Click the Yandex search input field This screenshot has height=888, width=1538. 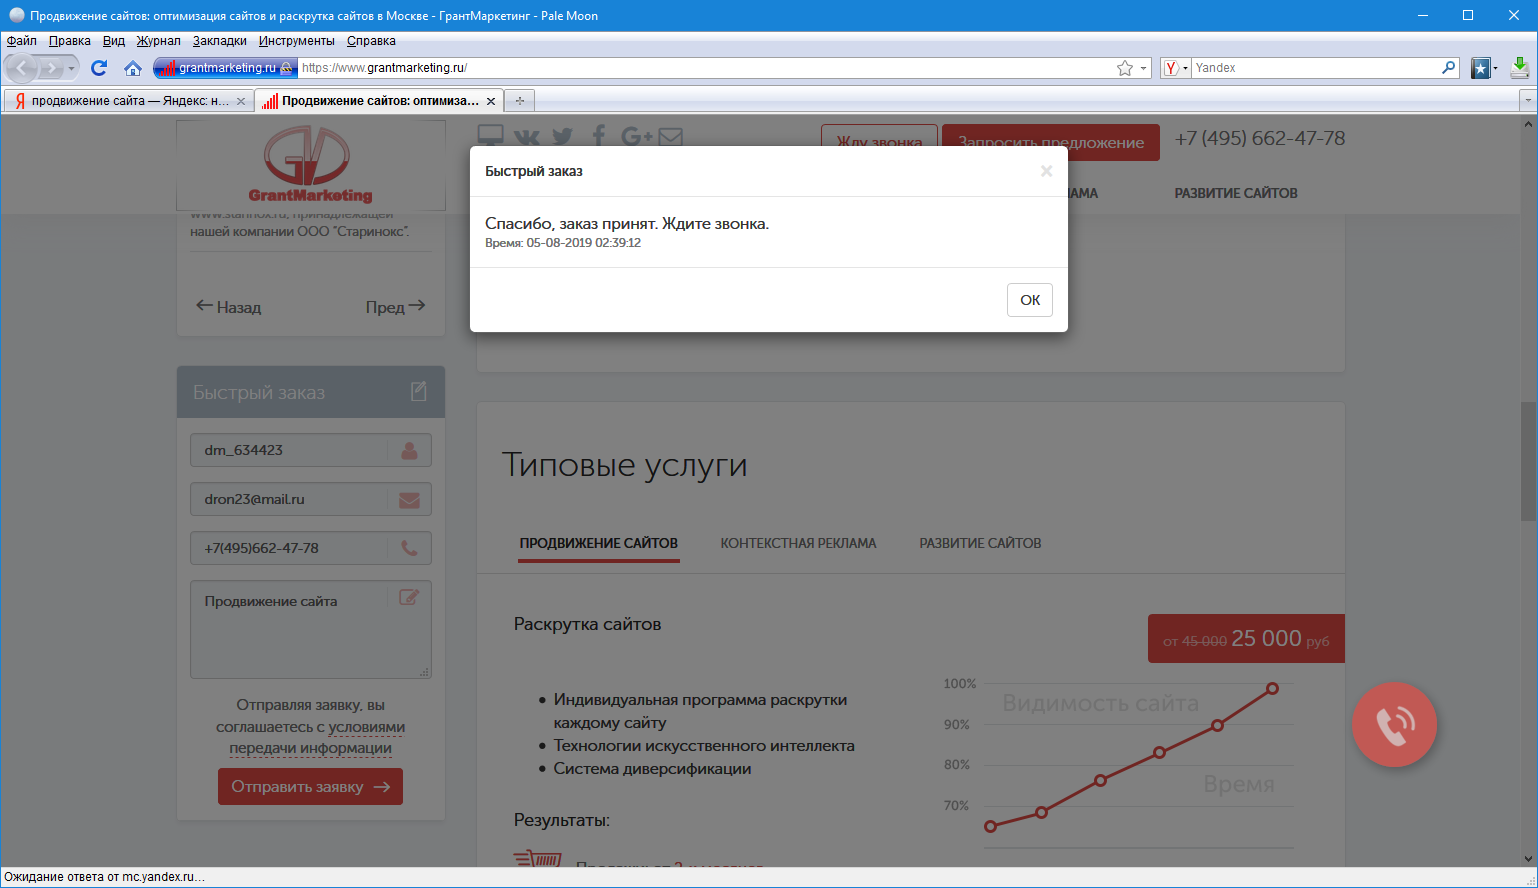1315,68
